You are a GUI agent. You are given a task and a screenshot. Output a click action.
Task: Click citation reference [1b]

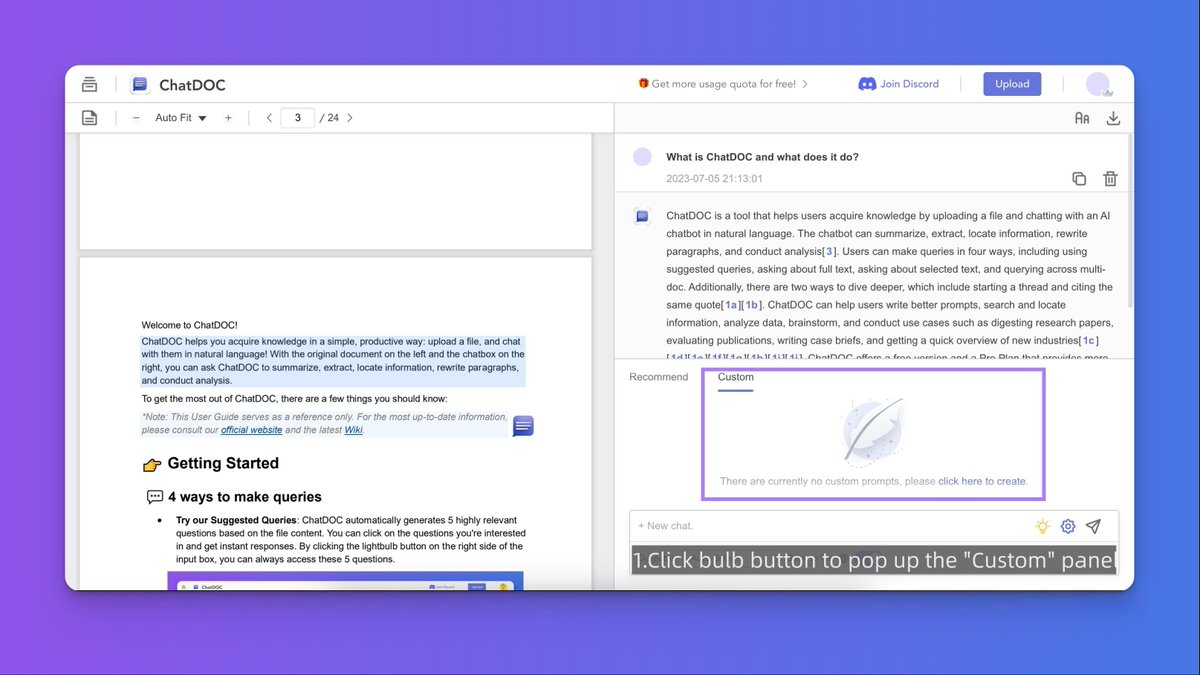click(752, 305)
